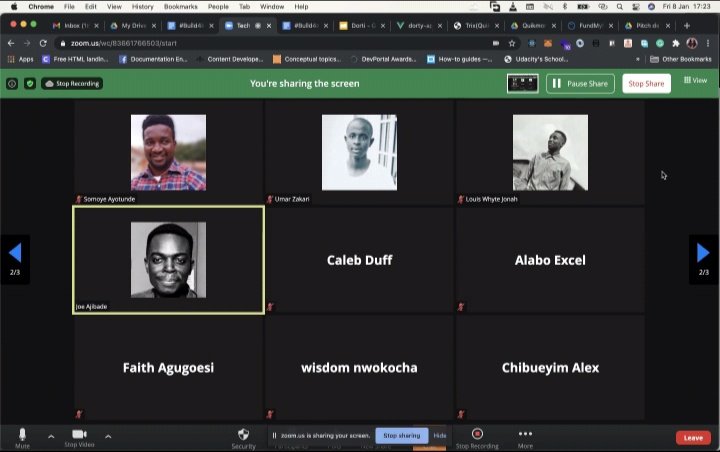Open Documentation En bookmark

point(153,59)
